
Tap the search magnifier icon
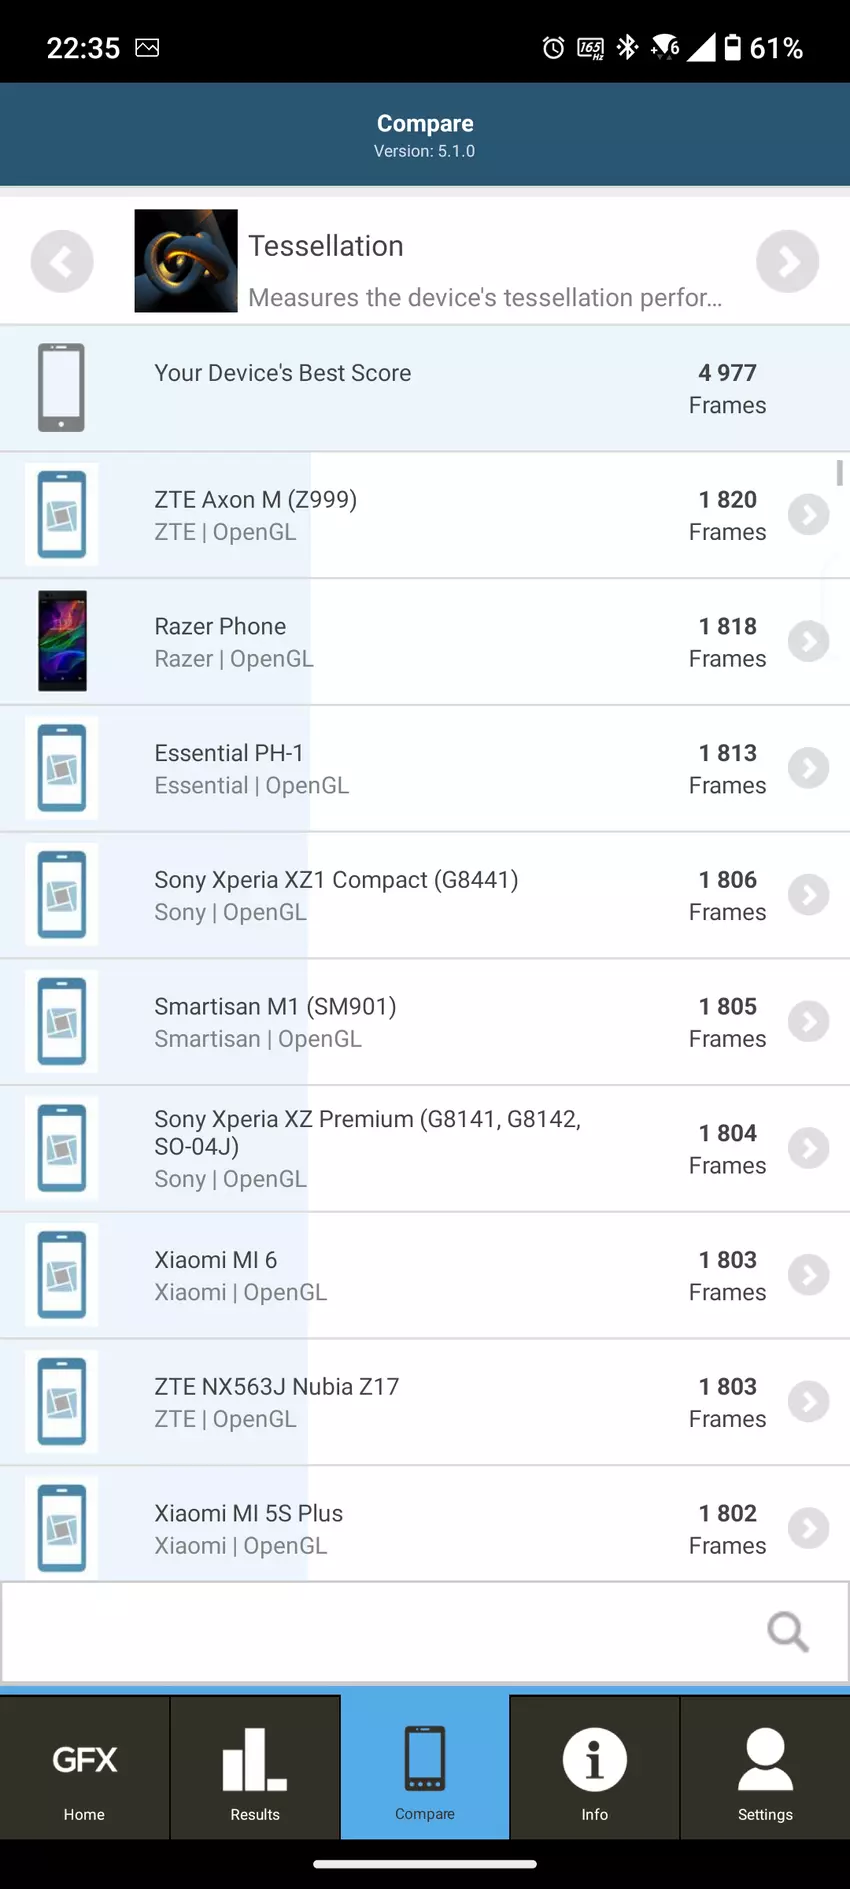point(787,1632)
